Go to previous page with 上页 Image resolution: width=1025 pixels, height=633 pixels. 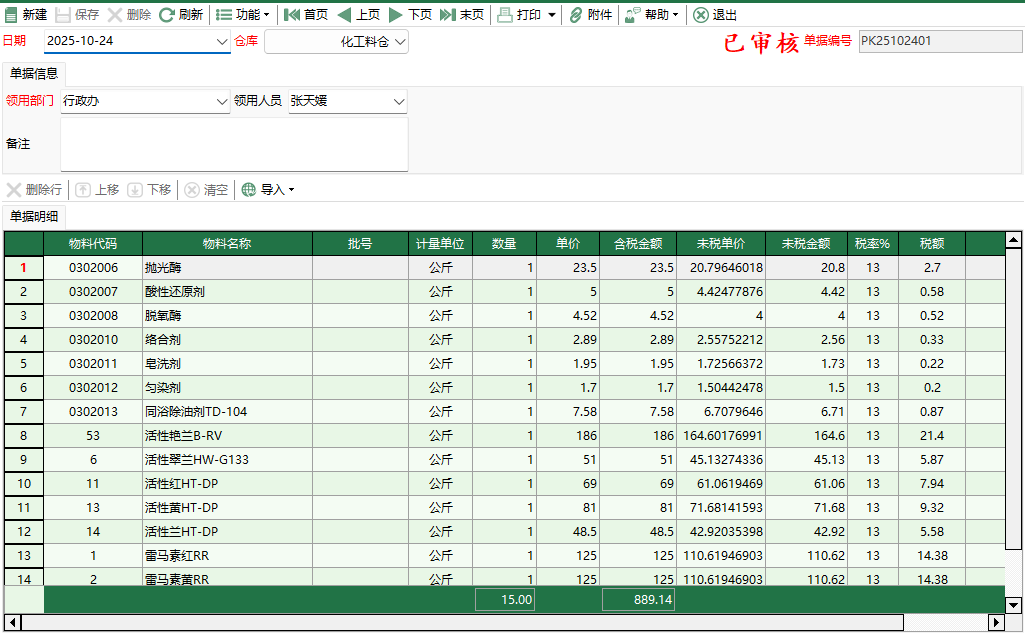pos(362,15)
